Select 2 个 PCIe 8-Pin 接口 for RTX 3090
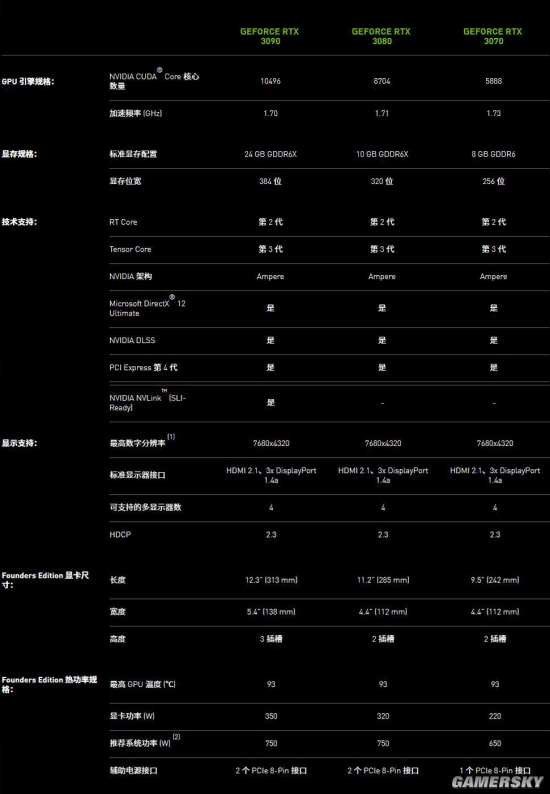The image size is (550, 794). [271, 771]
